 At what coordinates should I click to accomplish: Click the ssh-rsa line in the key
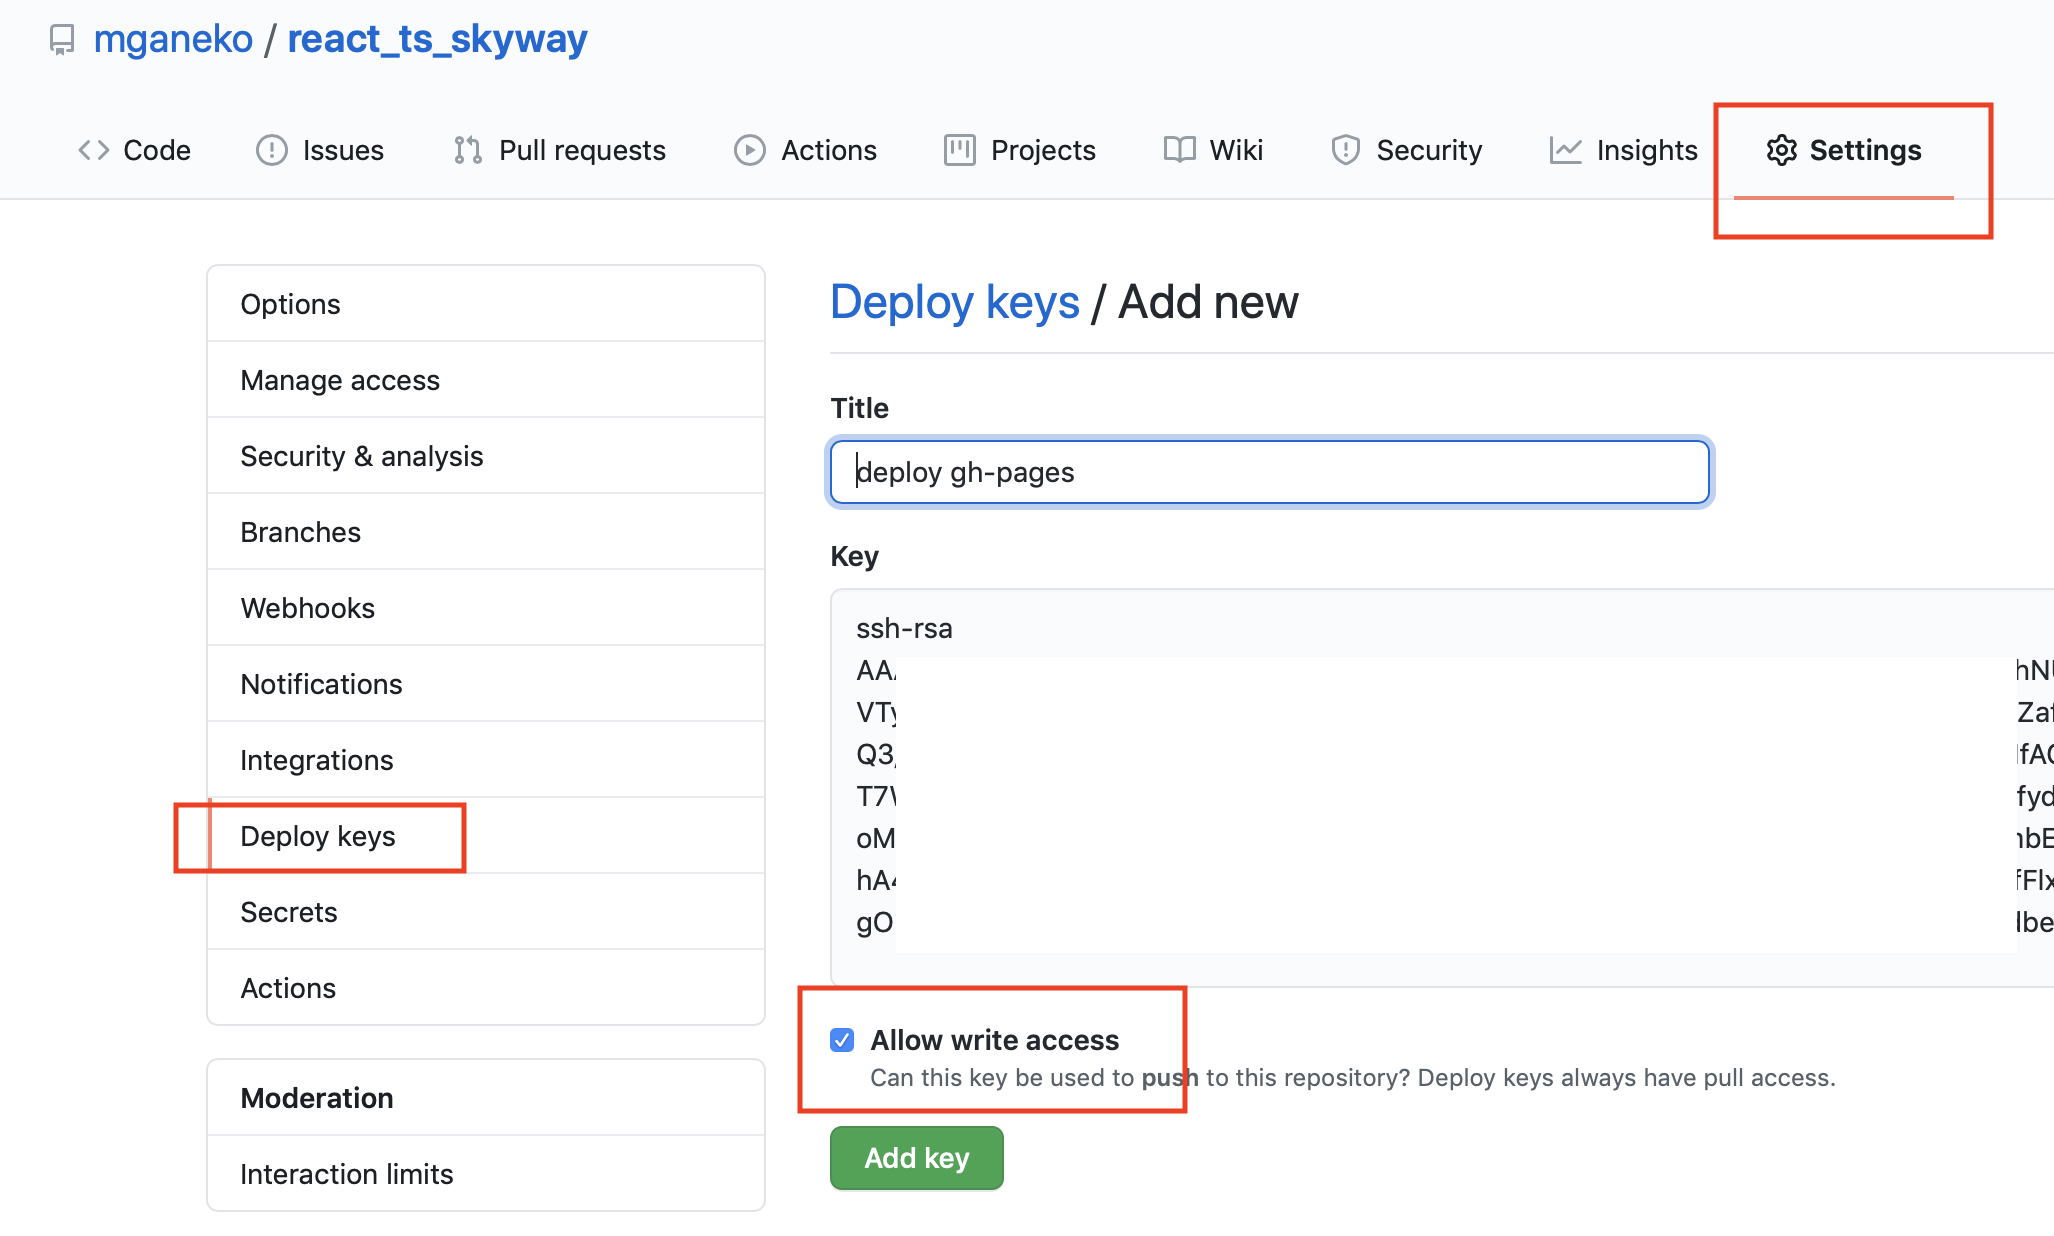tap(904, 628)
